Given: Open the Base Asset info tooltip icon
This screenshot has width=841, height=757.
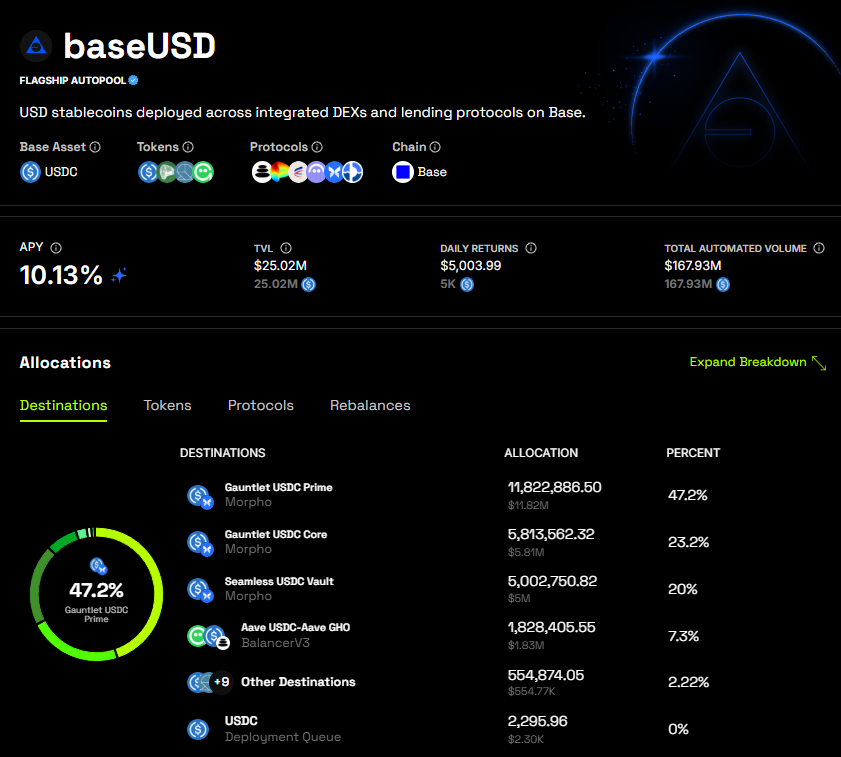Looking at the screenshot, I should [95, 147].
